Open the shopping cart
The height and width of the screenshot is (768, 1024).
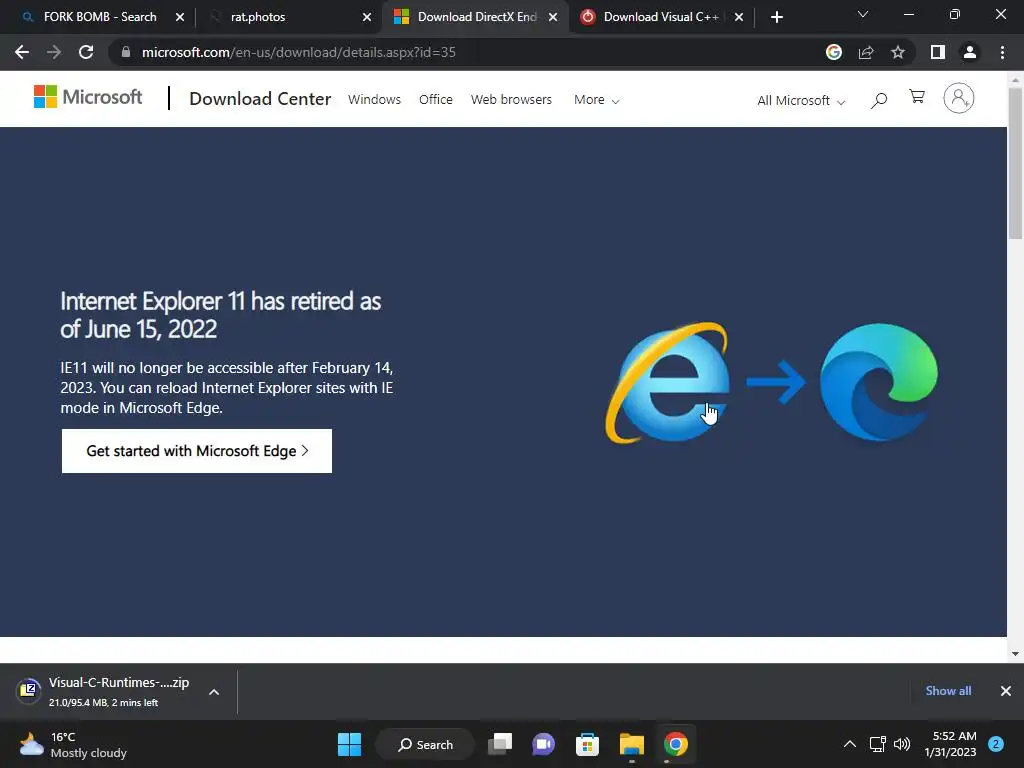coord(917,97)
